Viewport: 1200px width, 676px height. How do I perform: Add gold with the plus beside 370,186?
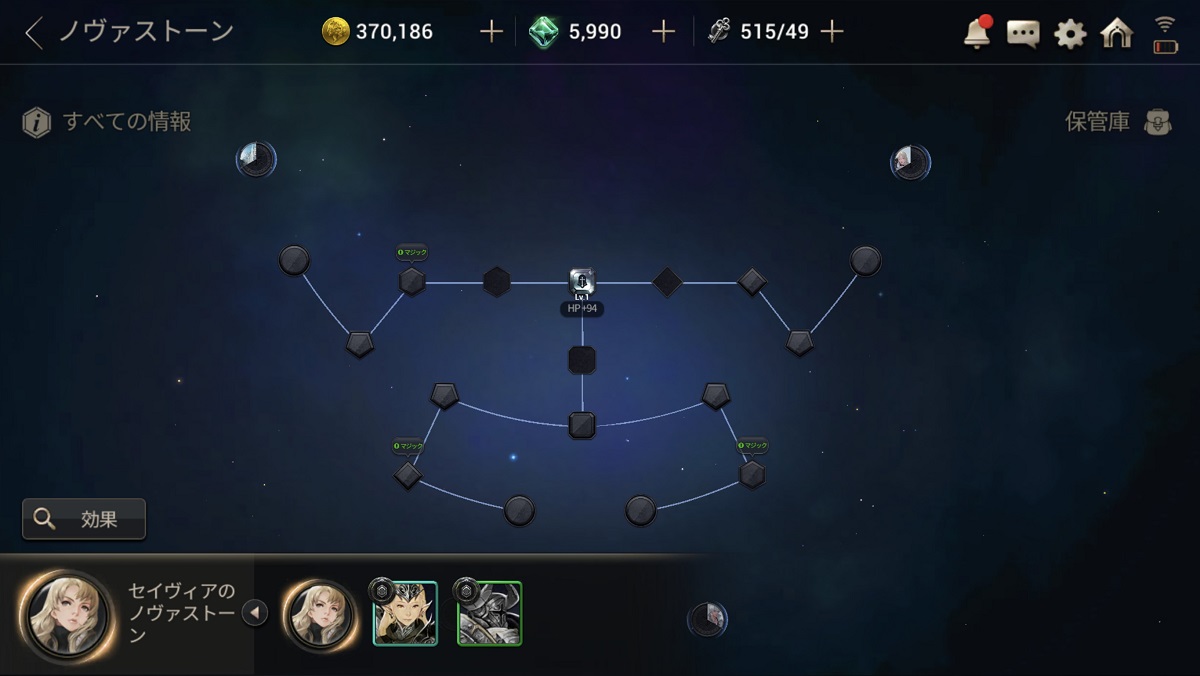pyautogui.click(x=490, y=32)
